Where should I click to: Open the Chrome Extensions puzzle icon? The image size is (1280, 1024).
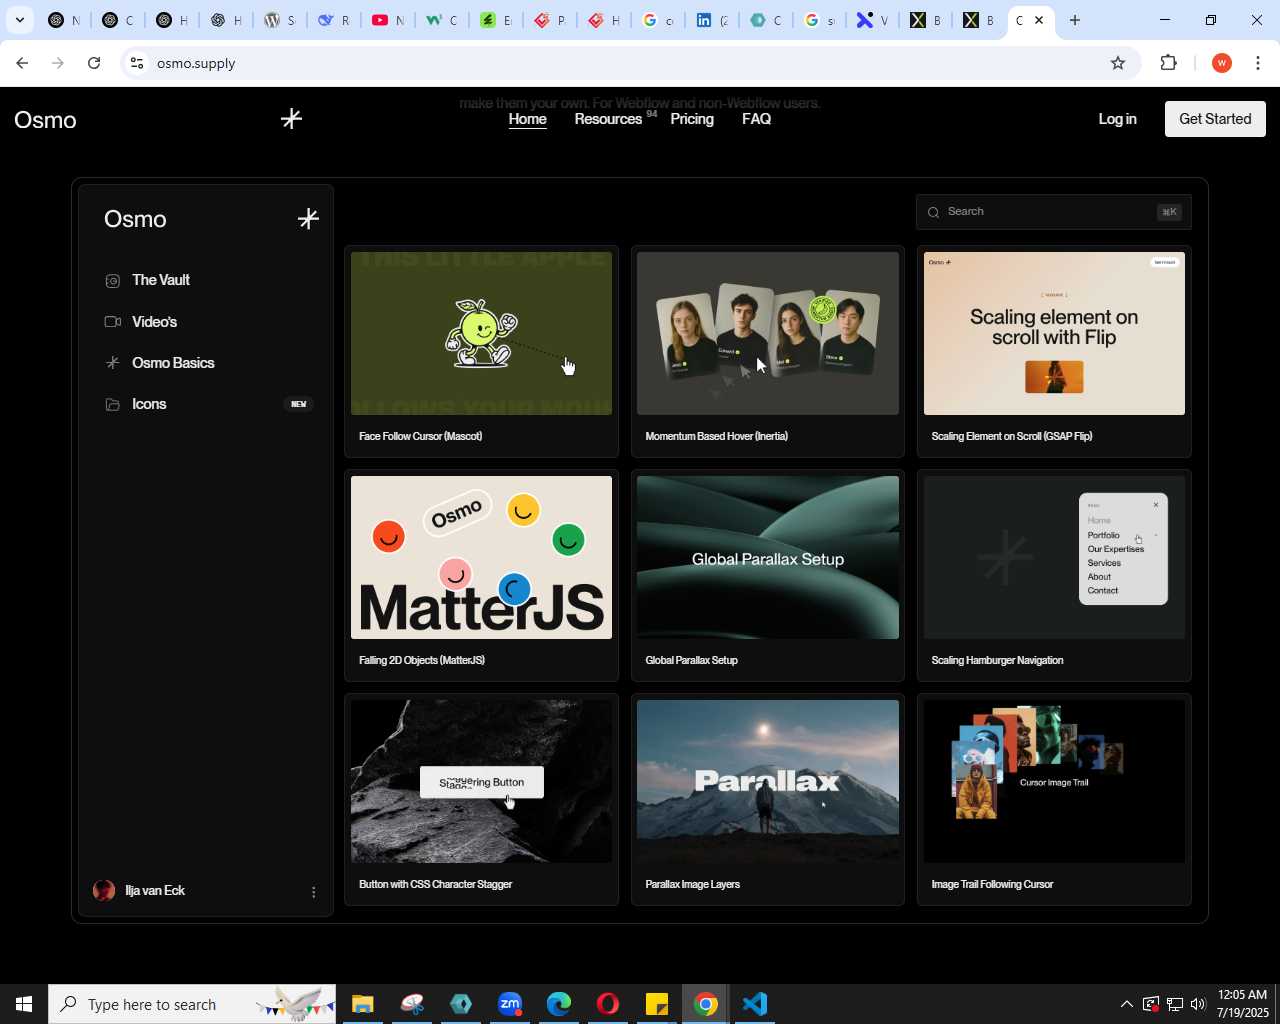coord(1168,63)
